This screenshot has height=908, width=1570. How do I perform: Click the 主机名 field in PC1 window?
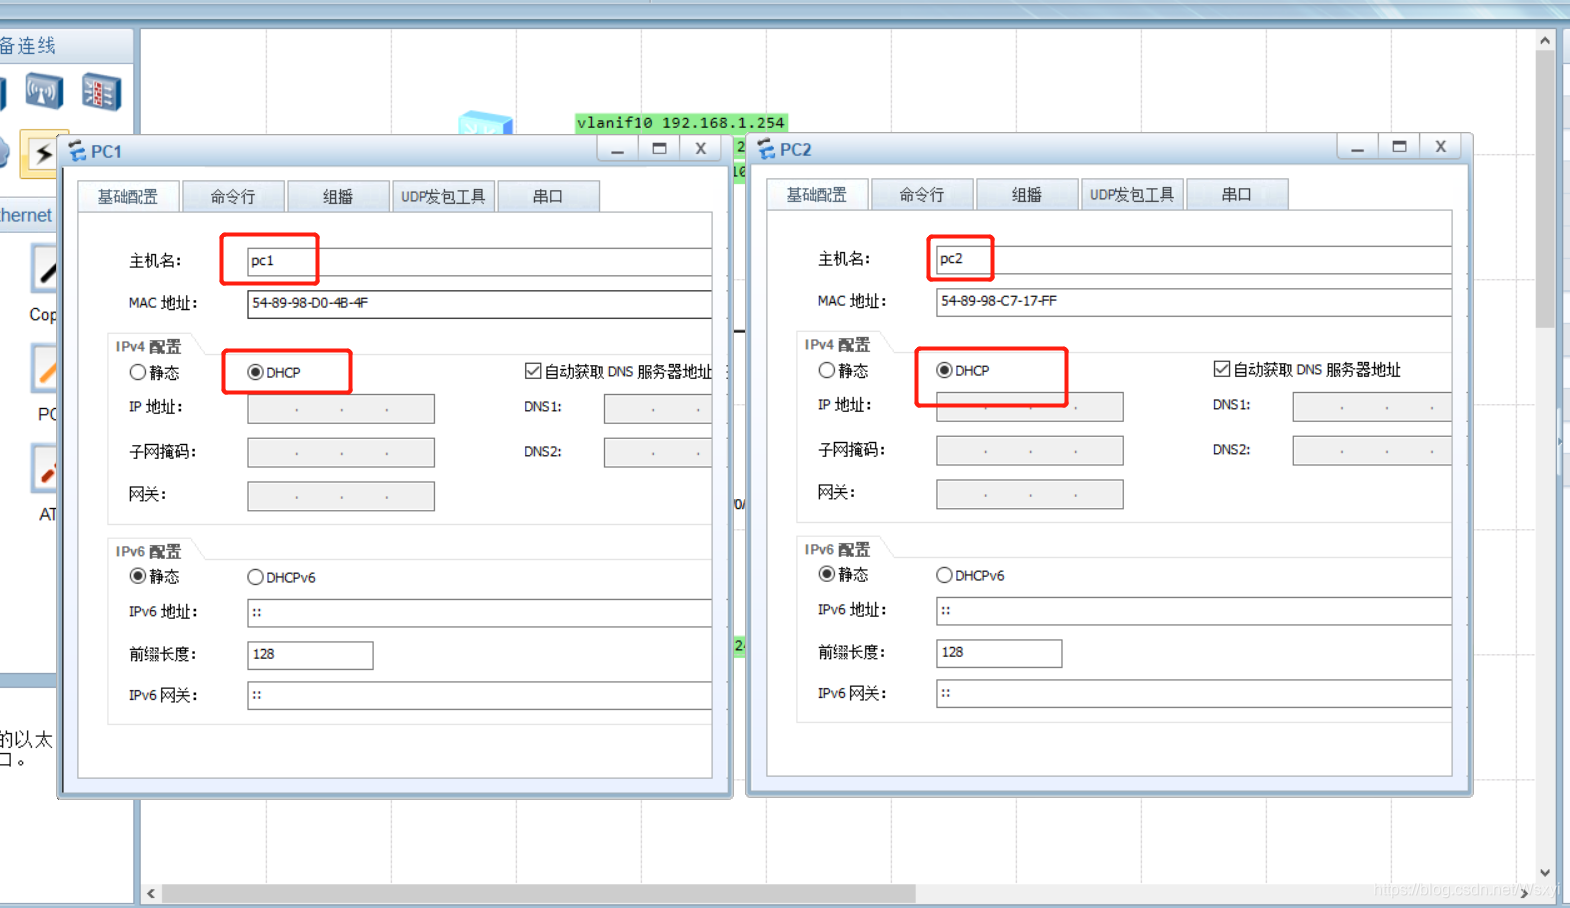[x=479, y=261]
